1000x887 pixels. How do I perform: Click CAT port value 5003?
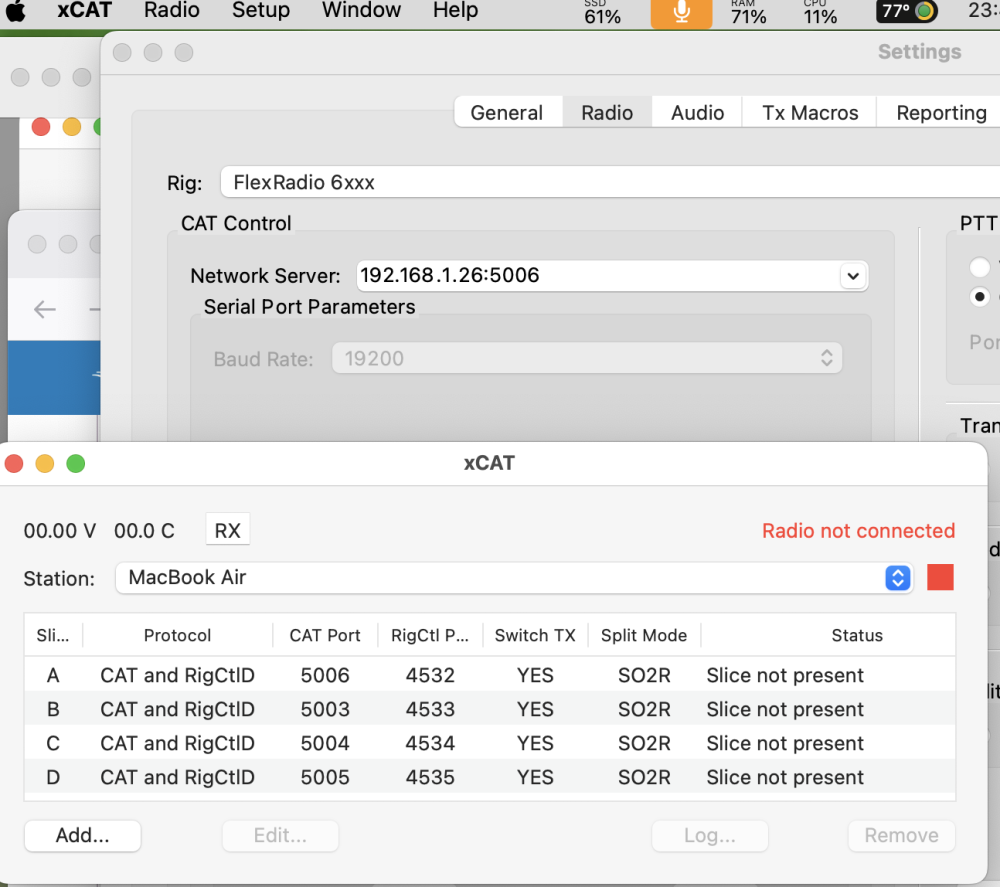point(325,709)
